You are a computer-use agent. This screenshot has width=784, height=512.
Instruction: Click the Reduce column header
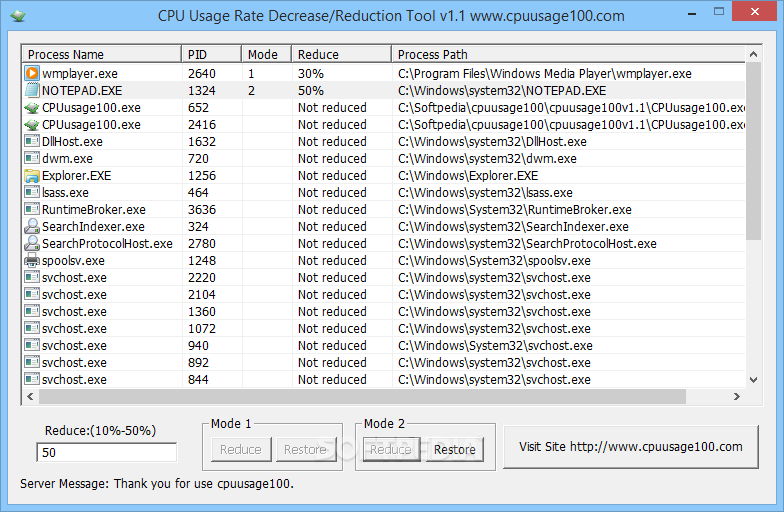click(340, 54)
